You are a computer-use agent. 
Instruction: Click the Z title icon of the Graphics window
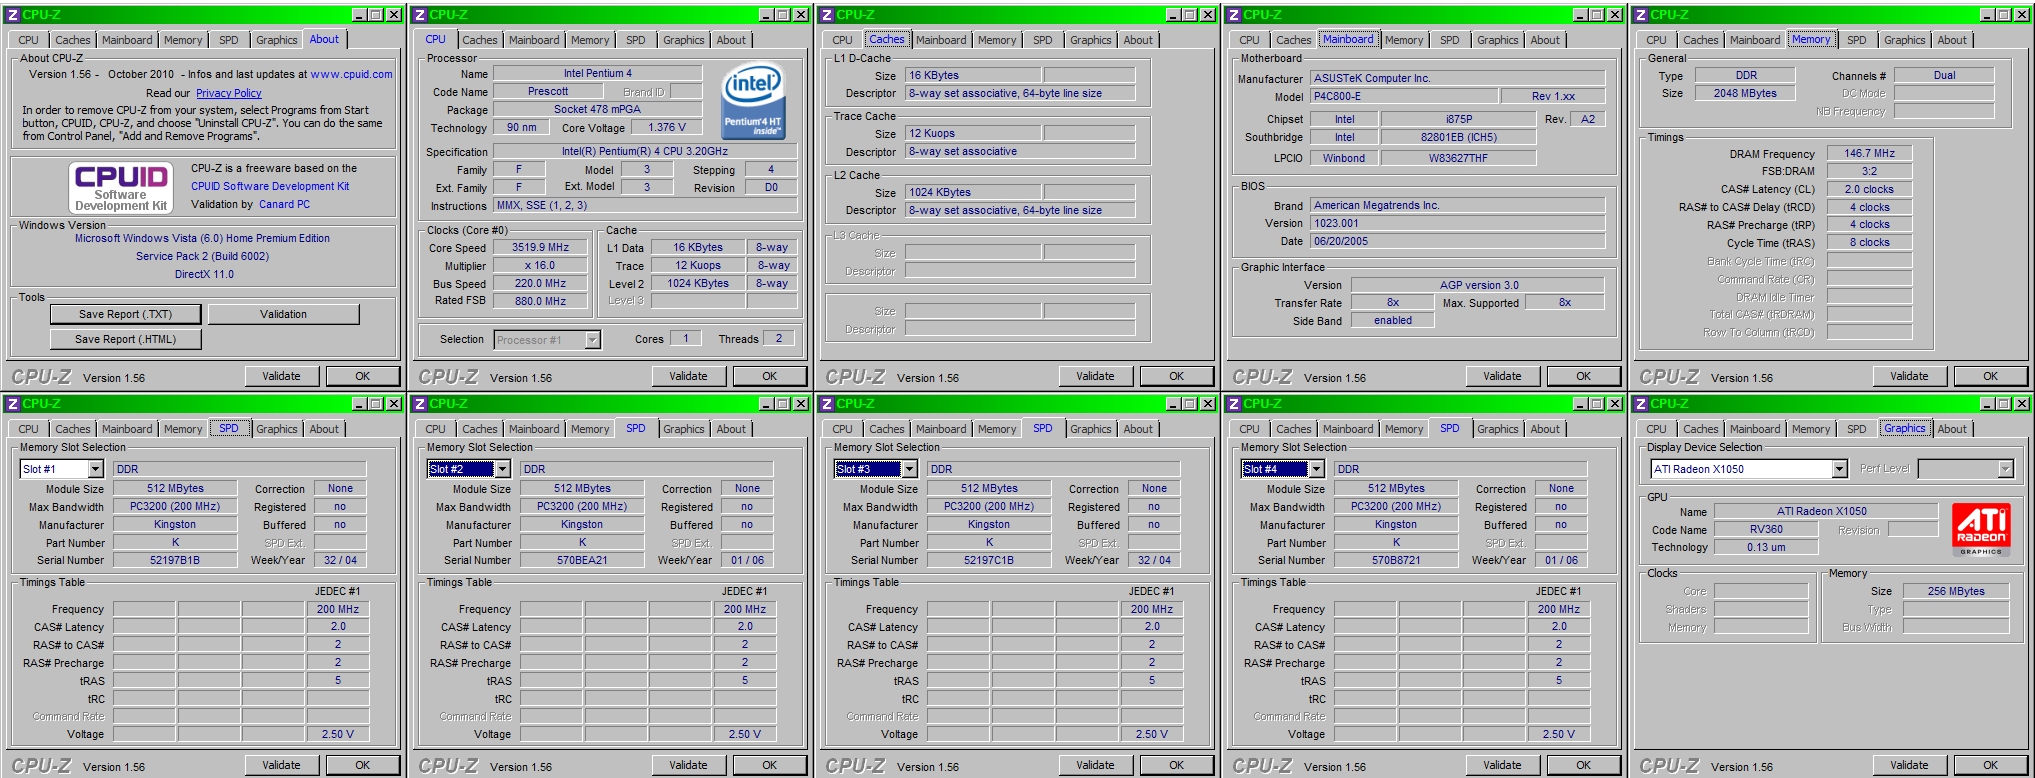[x=1641, y=404]
